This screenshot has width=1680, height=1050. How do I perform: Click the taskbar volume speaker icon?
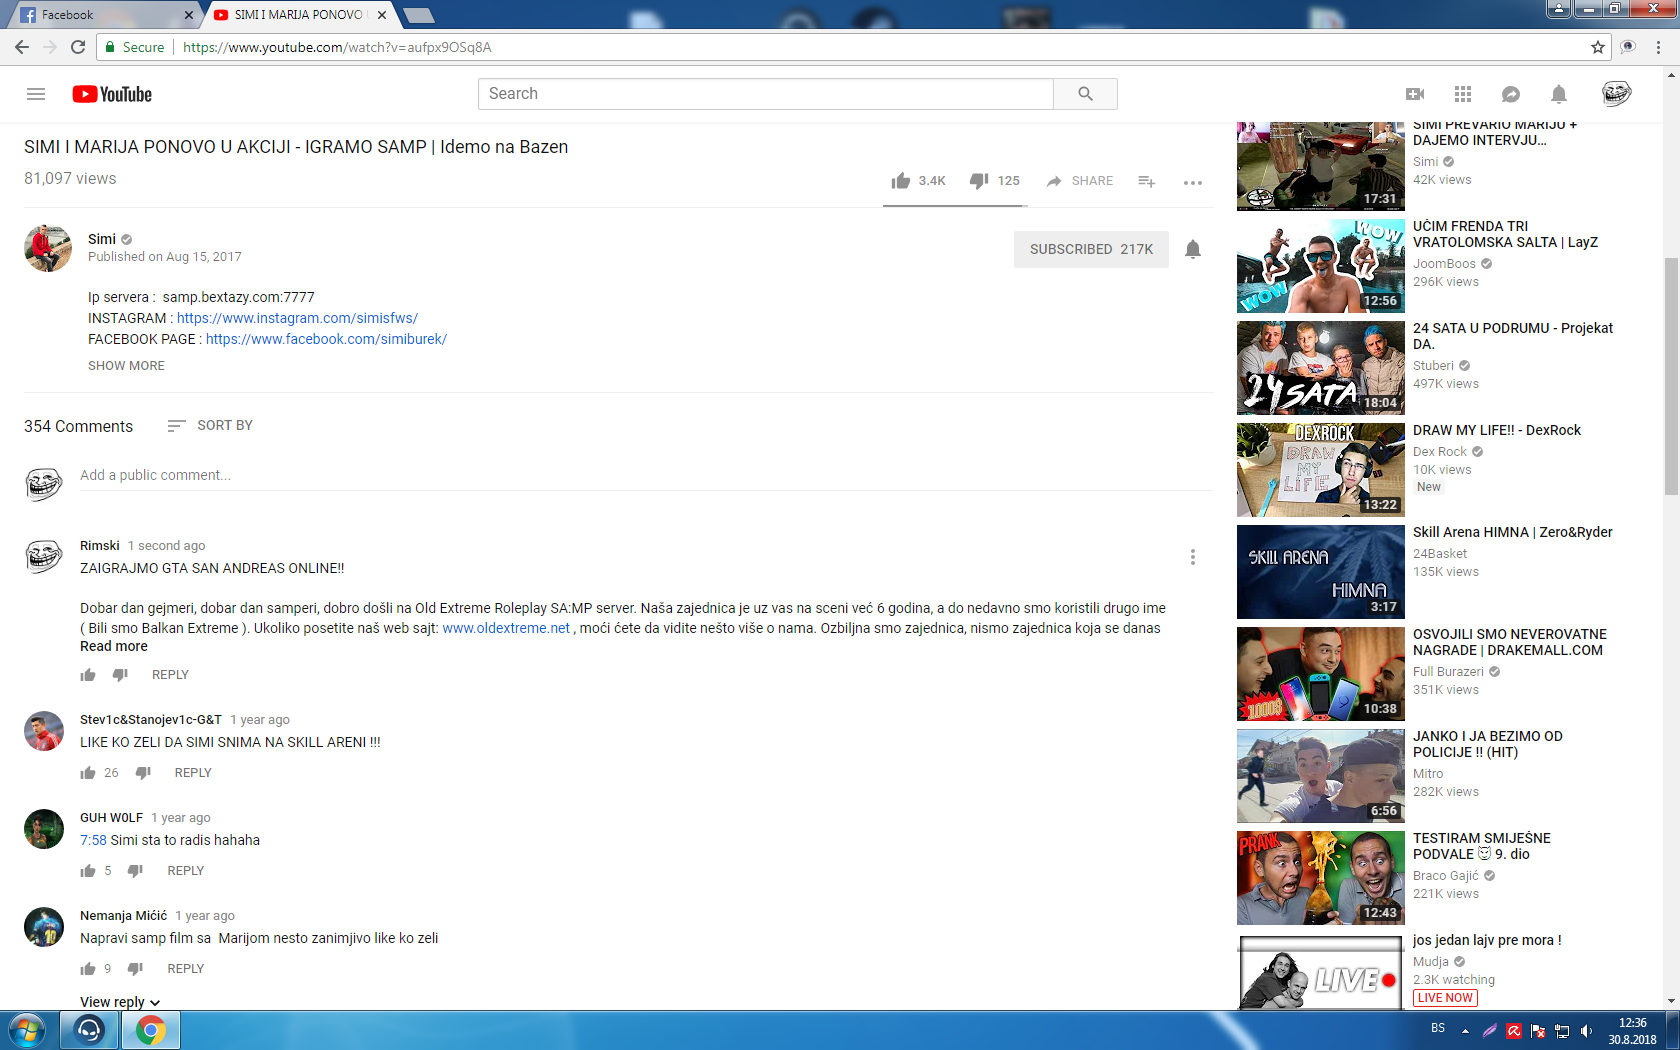tap(1586, 1031)
